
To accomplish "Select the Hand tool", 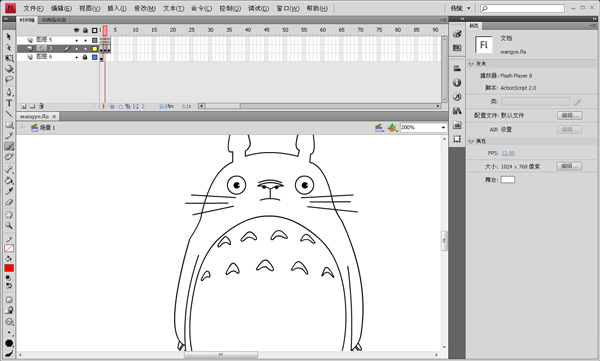I will point(9,215).
